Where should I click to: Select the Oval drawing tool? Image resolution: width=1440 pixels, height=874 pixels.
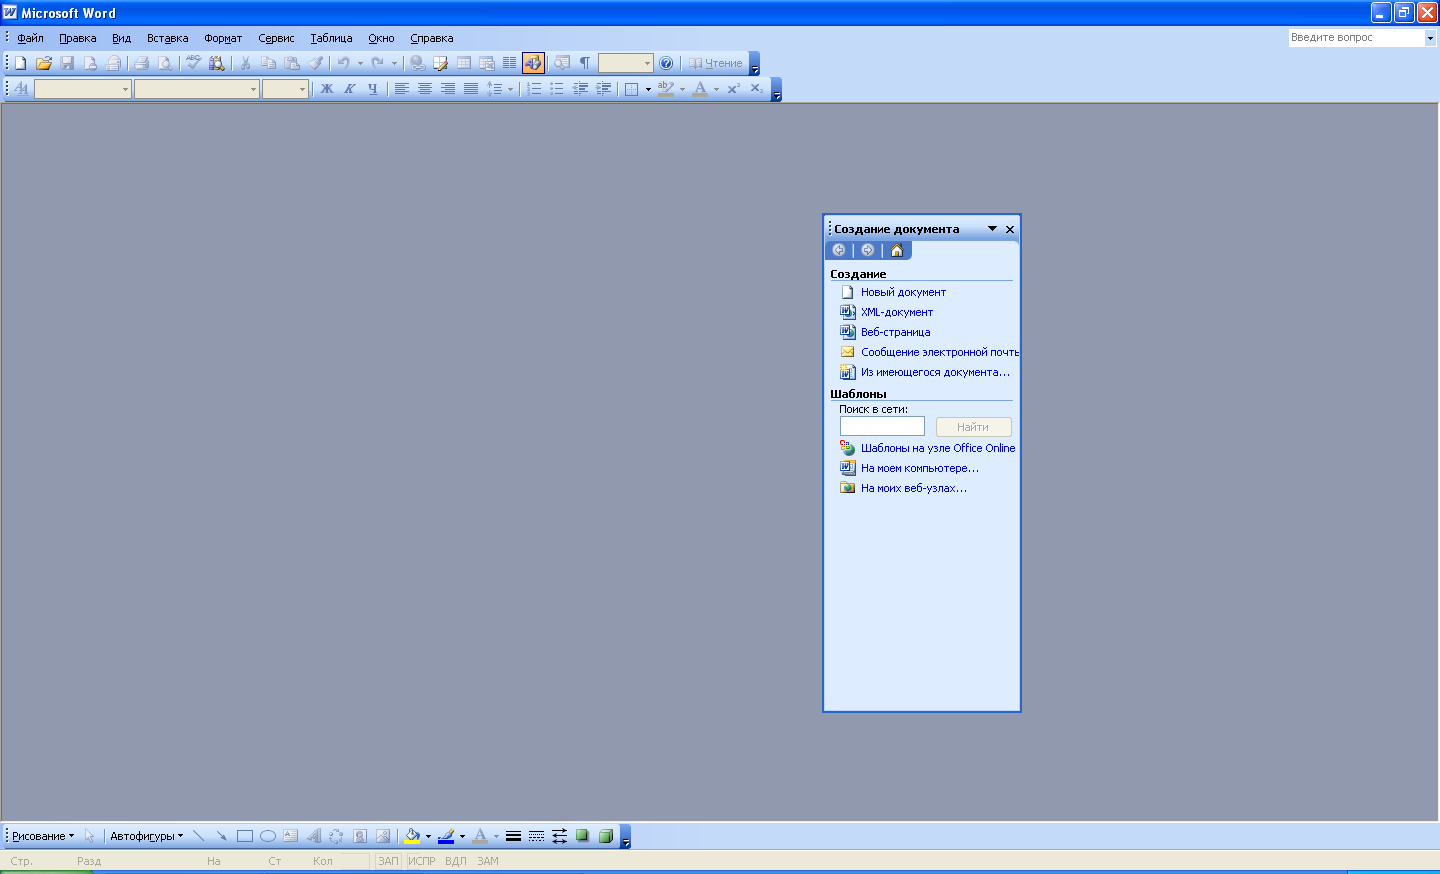267,836
